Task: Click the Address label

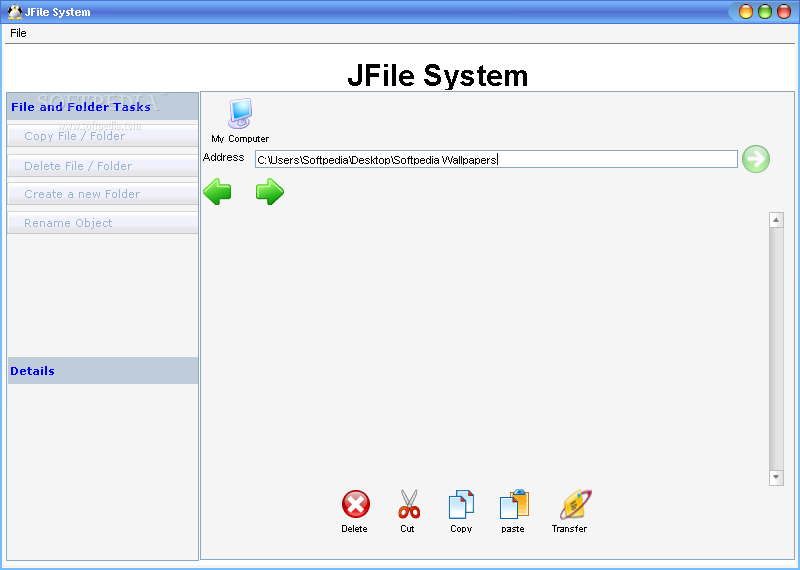Action: click(223, 157)
